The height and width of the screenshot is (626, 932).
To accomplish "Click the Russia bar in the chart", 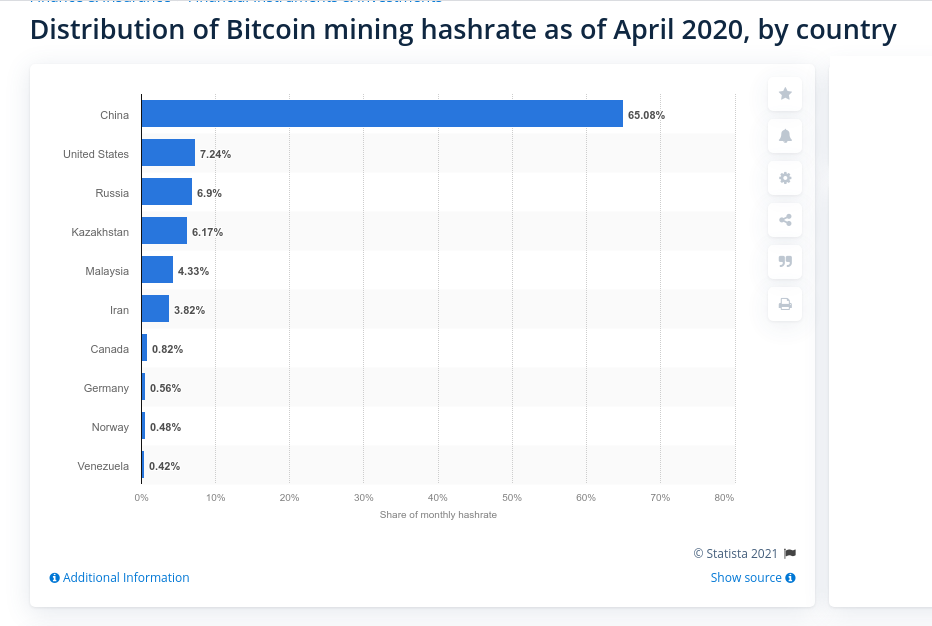I will 166,193.
